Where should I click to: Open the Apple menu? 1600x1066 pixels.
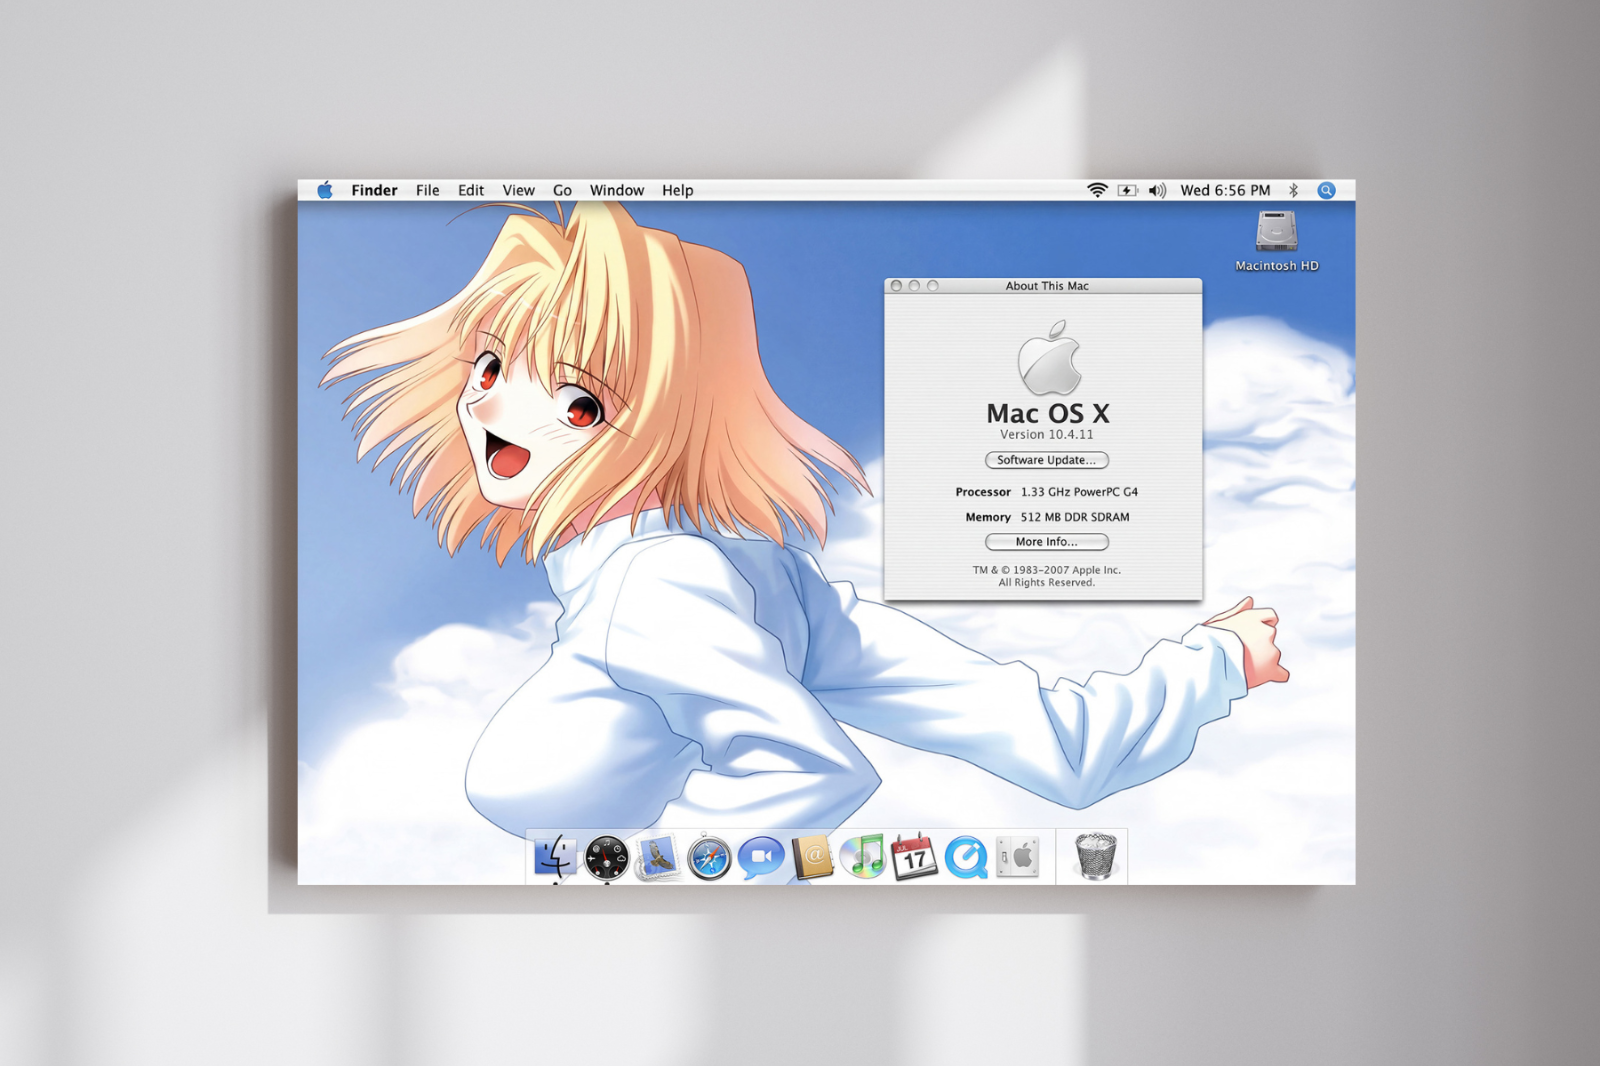(x=325, y=190)
